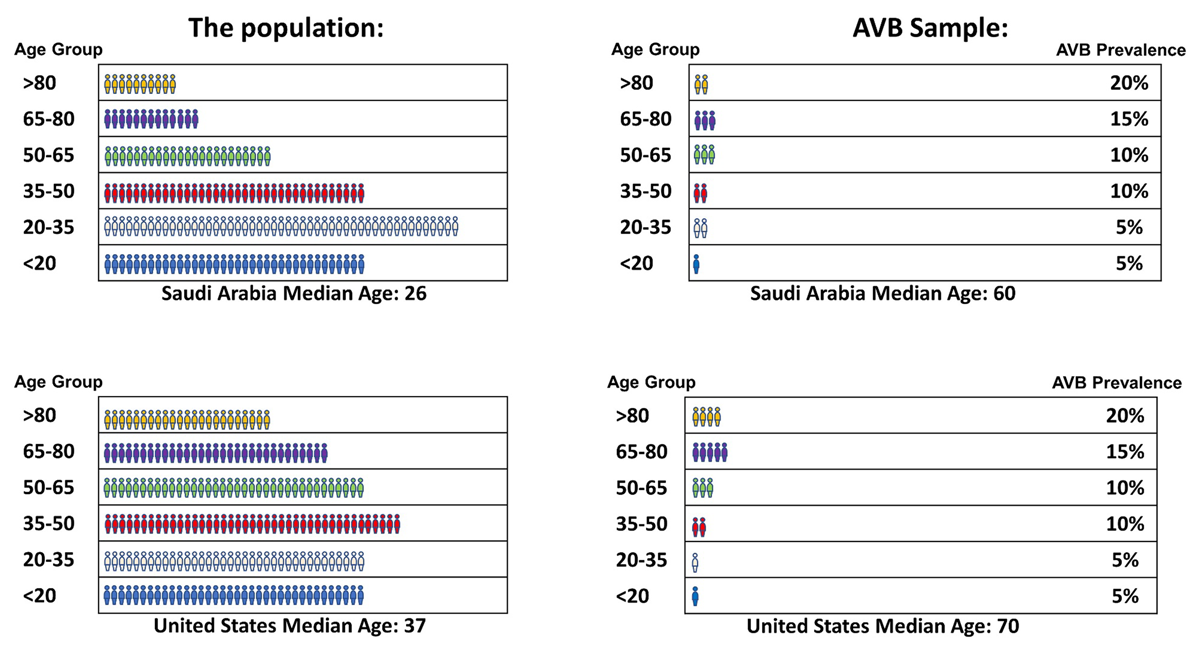Click the red 35-50 figures in United States population
The width and height of the screenshot is (1200, 648).
click(x=252, y=524)
